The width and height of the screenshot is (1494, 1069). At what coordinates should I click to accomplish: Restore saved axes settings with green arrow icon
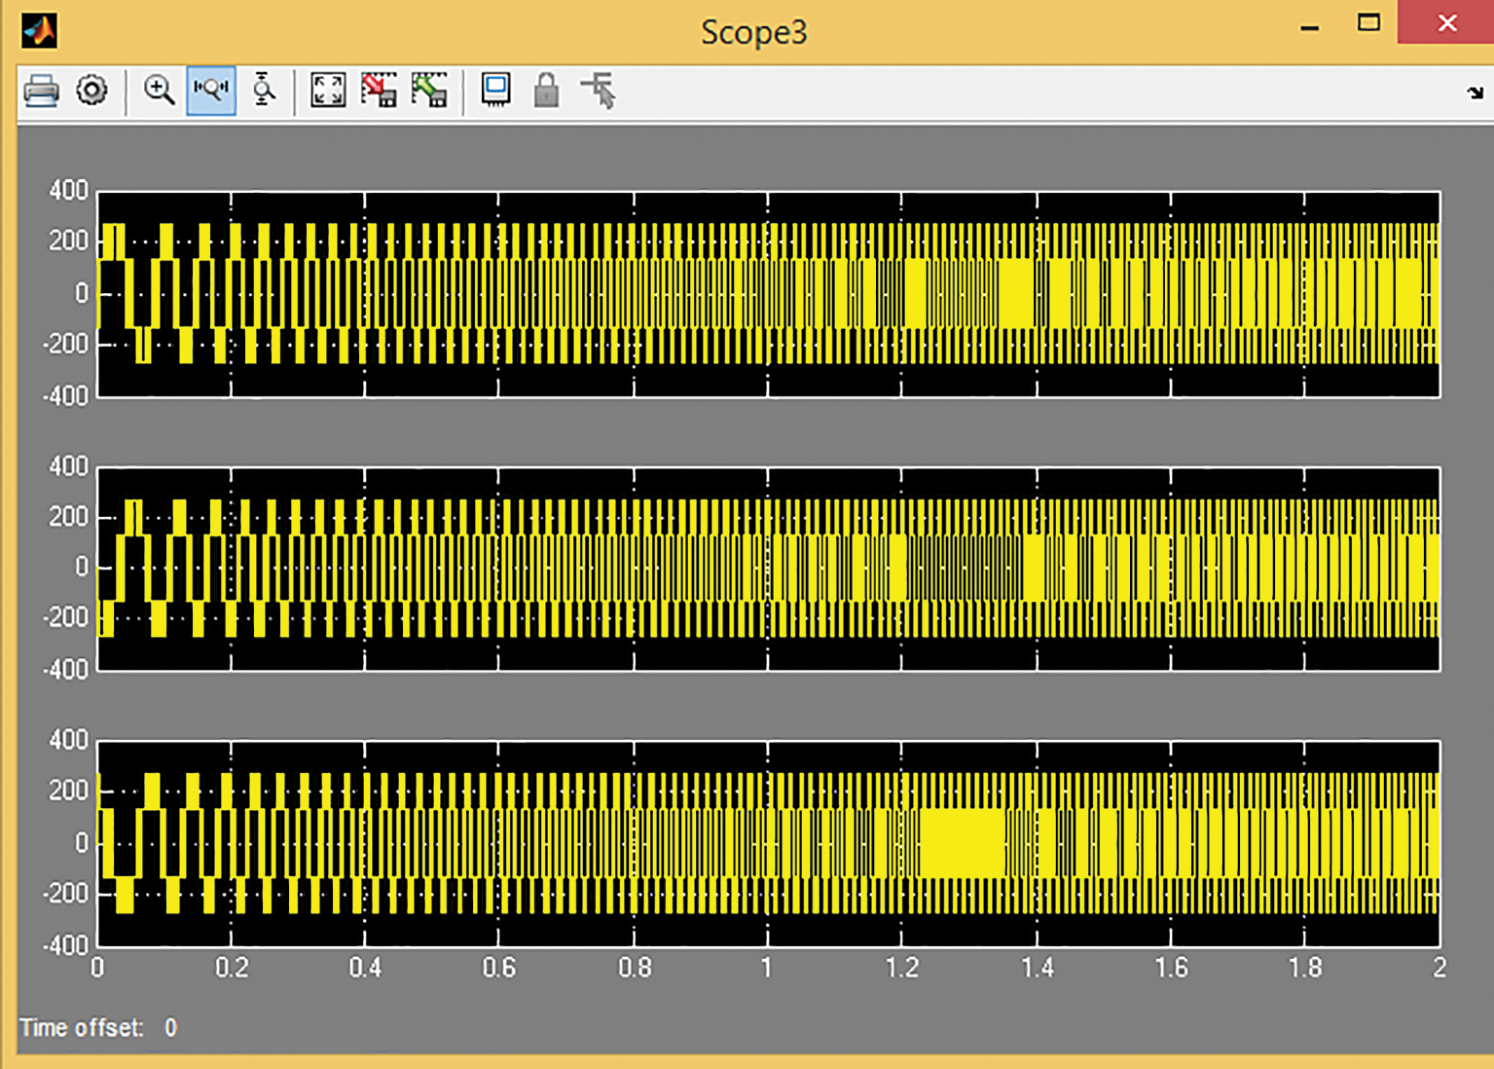pyautogui.click(x=430, y=91)
